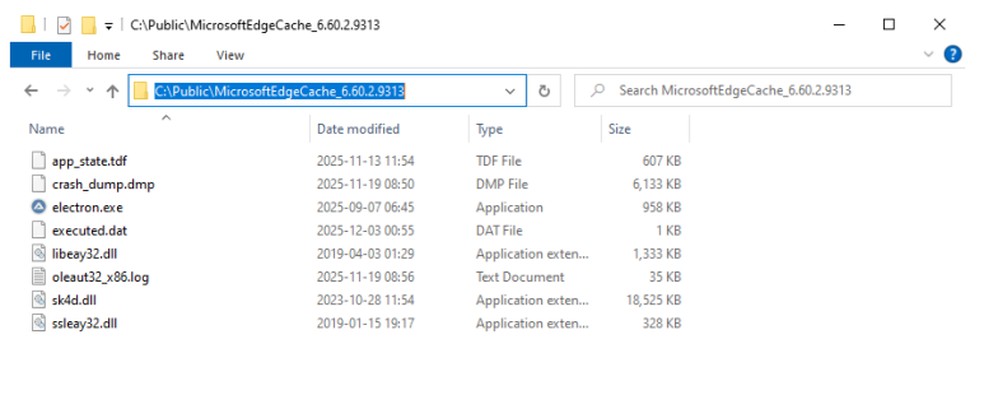The width and height of the screenshot is (984, 404).
Task: Click the date 2025-11-19 08:56
Action: click(x=365, y=277)
